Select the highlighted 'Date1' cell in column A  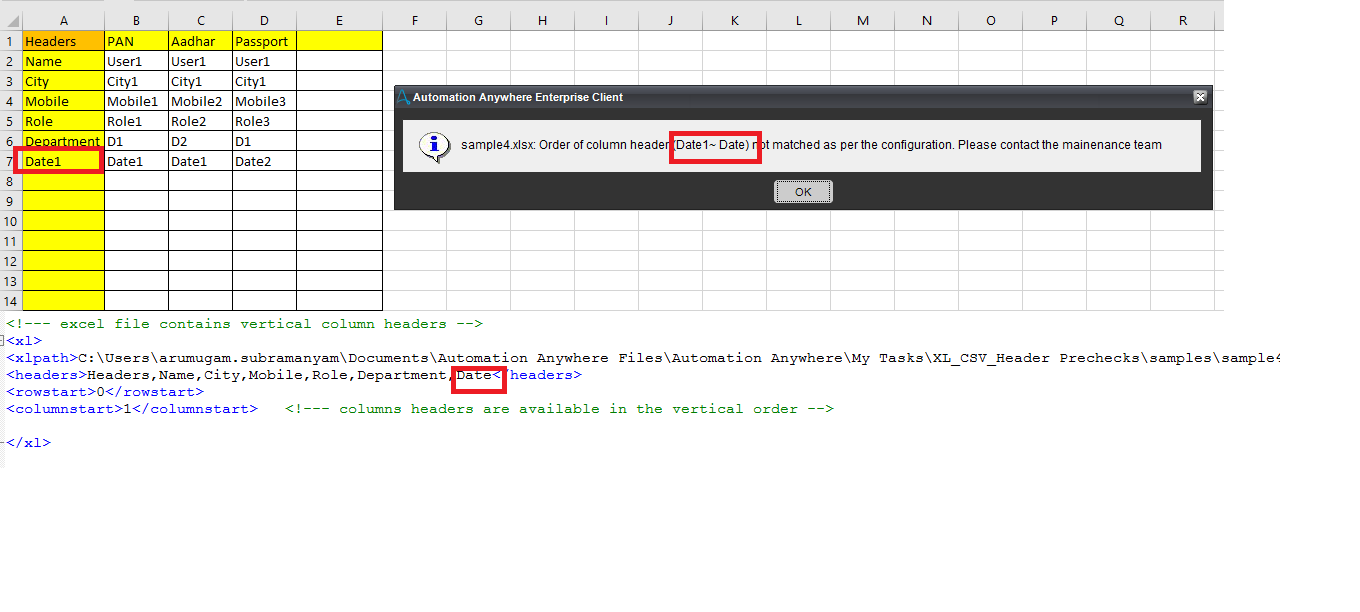tap(63, 161)
